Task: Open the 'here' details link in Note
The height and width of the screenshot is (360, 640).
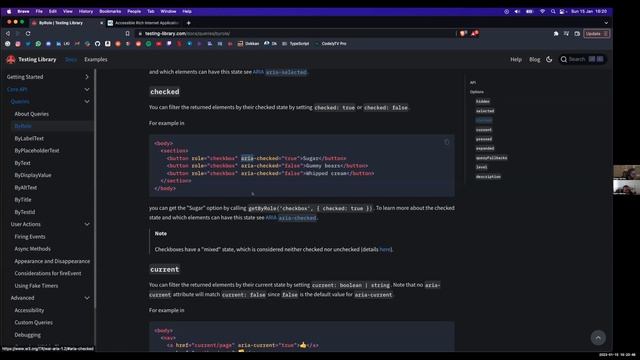Action: tap(384, 249)
